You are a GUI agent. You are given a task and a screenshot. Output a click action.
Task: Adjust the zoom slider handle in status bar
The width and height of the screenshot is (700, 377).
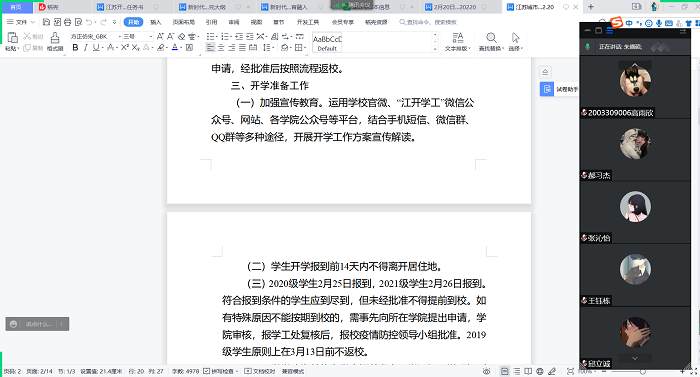click(x=642, y=371)
